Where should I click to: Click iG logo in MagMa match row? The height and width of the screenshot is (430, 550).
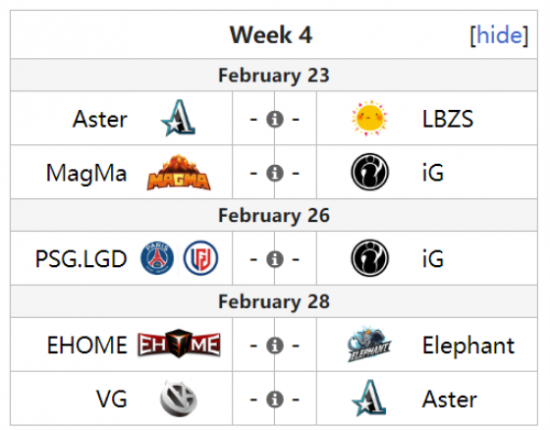pyautogui.click(x=370, y=172)
